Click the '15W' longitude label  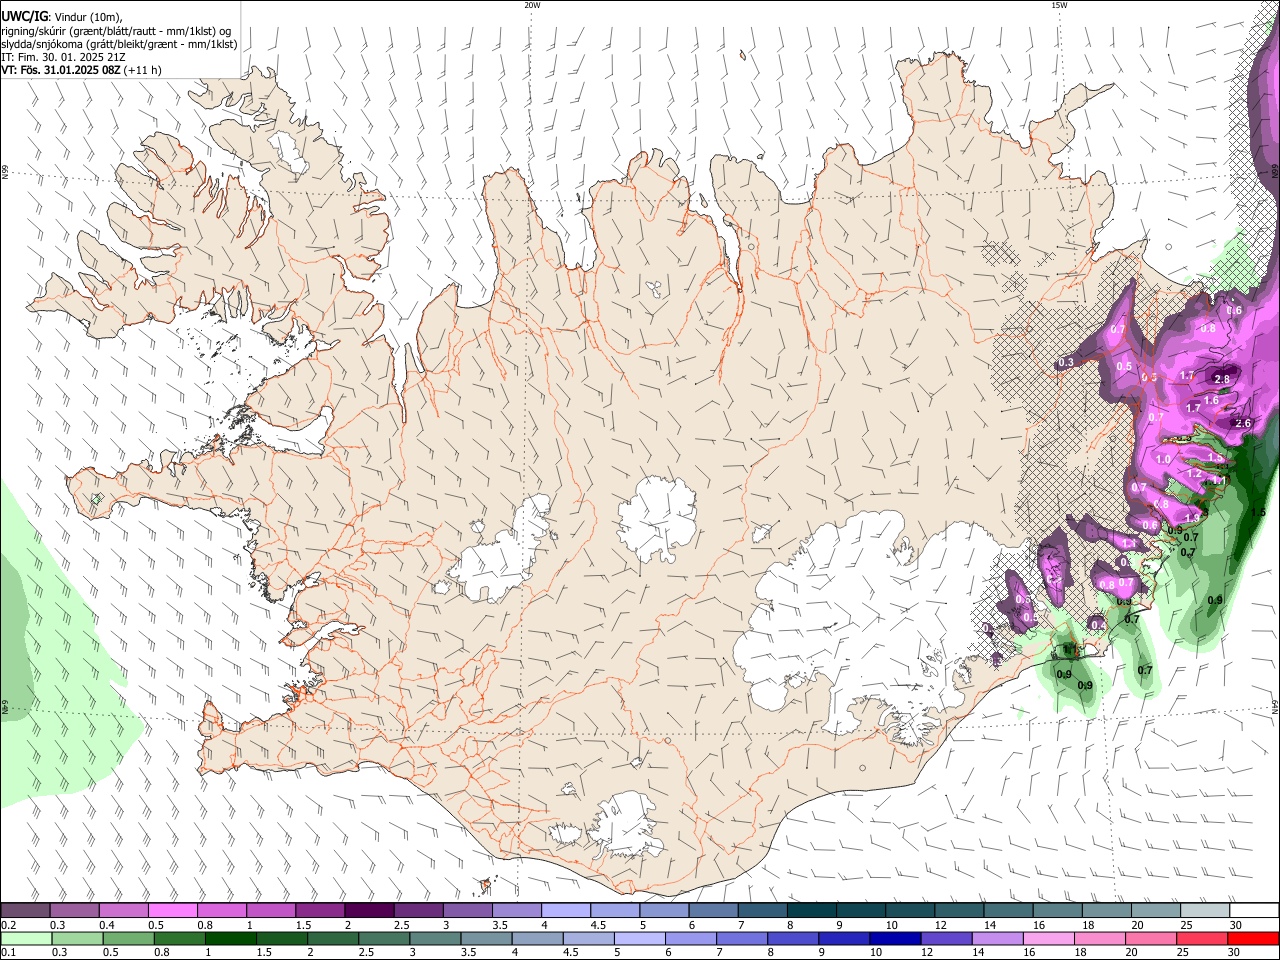(1059, 5)
